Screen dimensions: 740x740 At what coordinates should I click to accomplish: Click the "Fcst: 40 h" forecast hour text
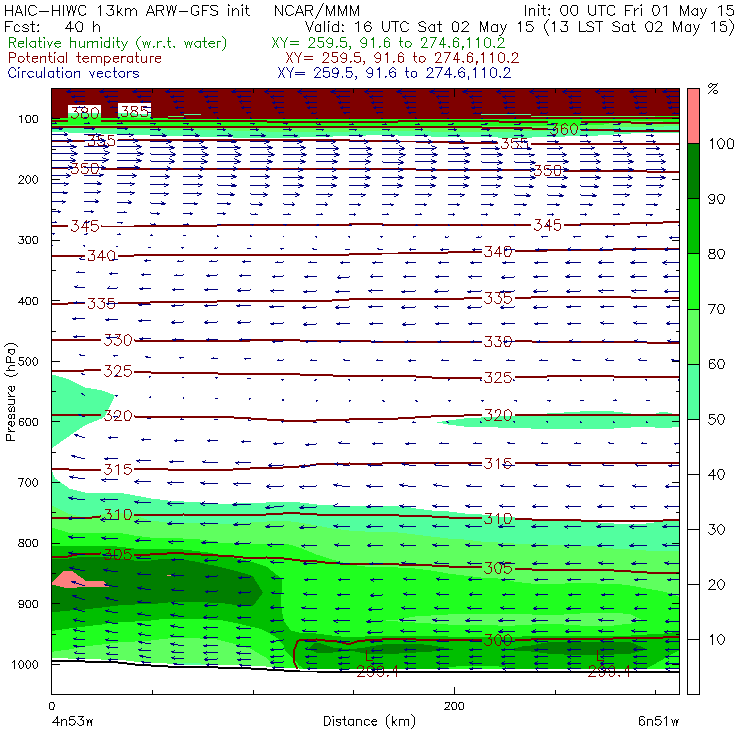(52, 27)
